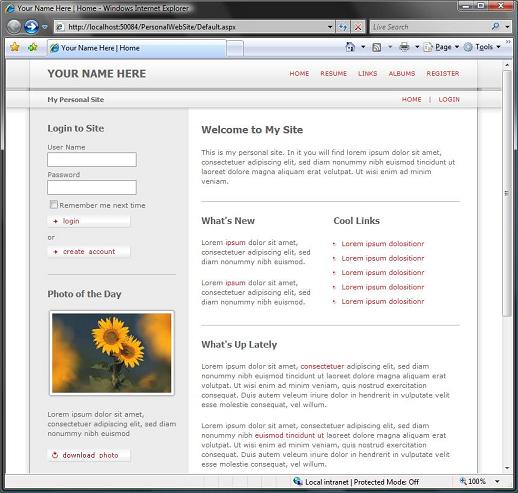Viewport: 518px width, 493px height.
Task: Toggle Remember me next time checkbox
Action: pos(53,204)
